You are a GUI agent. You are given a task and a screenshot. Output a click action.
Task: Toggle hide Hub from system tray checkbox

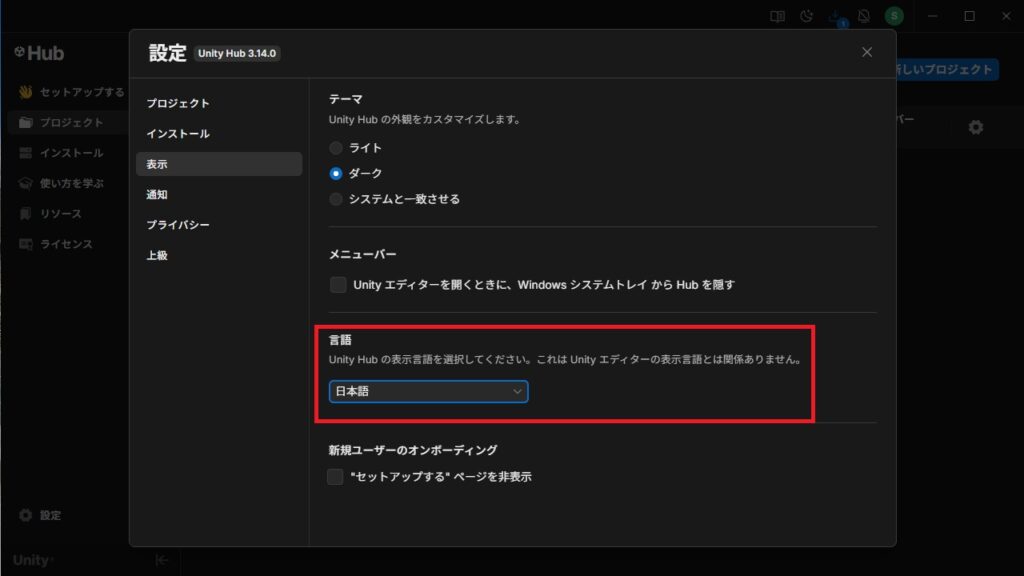[x=338, y=285]
